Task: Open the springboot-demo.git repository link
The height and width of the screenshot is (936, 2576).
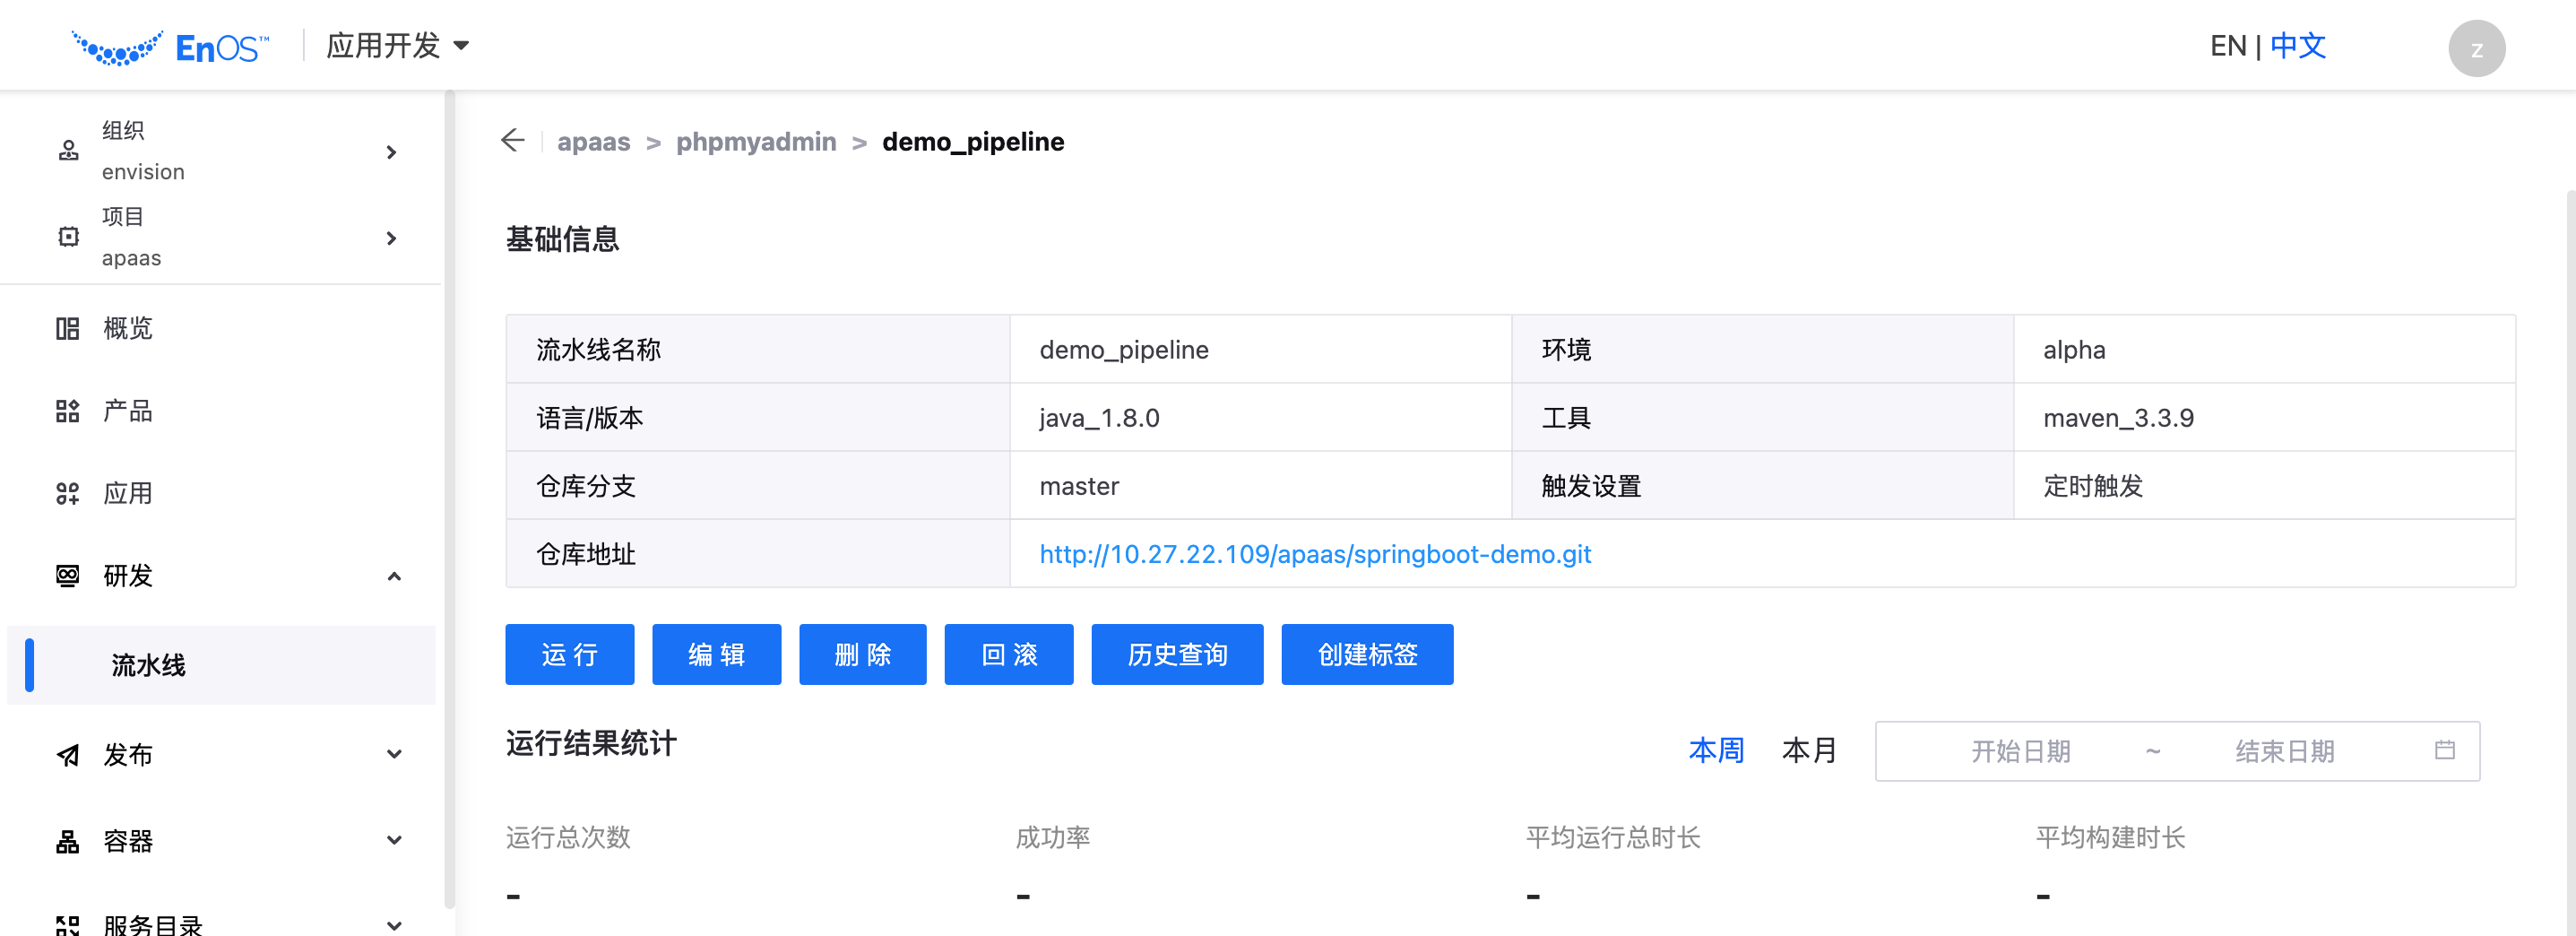Action: tap(1314, 554)
